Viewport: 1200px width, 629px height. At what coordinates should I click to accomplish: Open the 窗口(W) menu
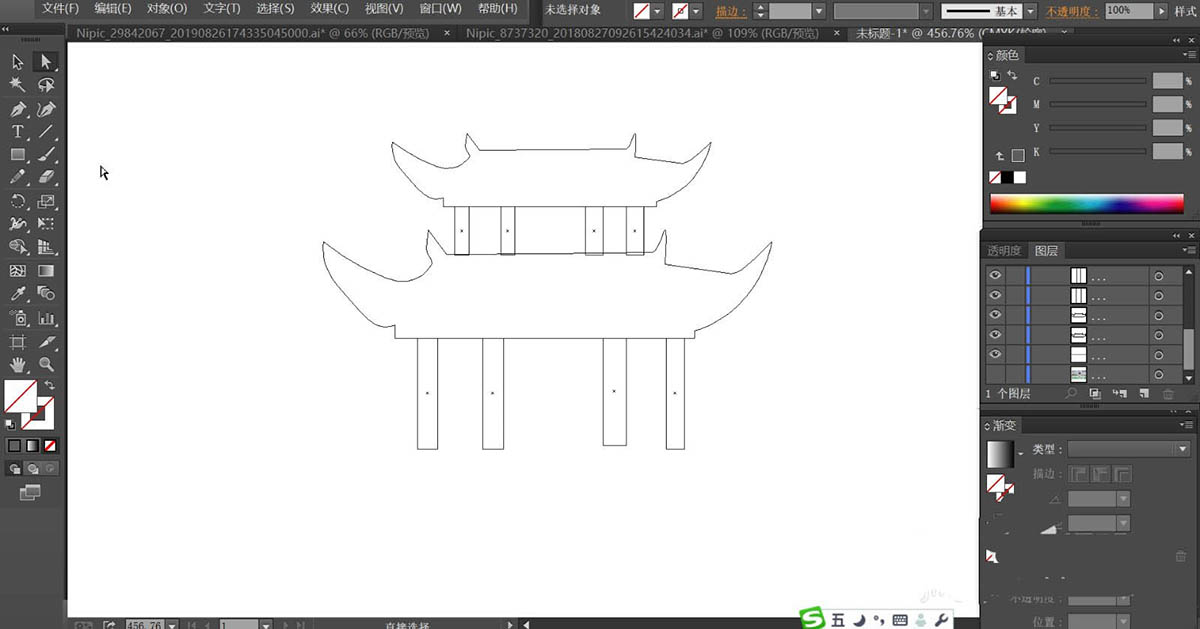(x=440, y=8)
